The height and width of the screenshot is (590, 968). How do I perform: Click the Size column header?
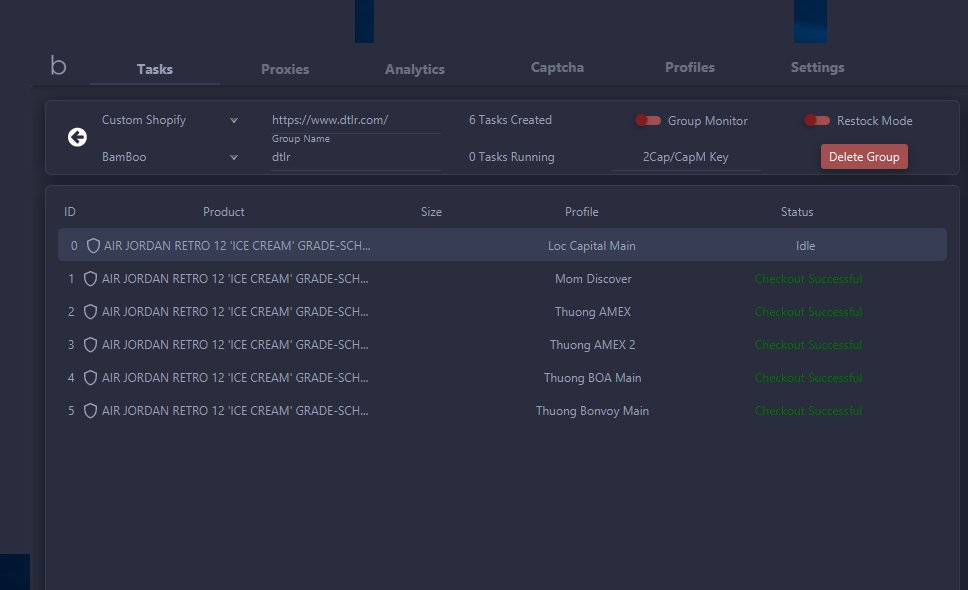point(431,212)
